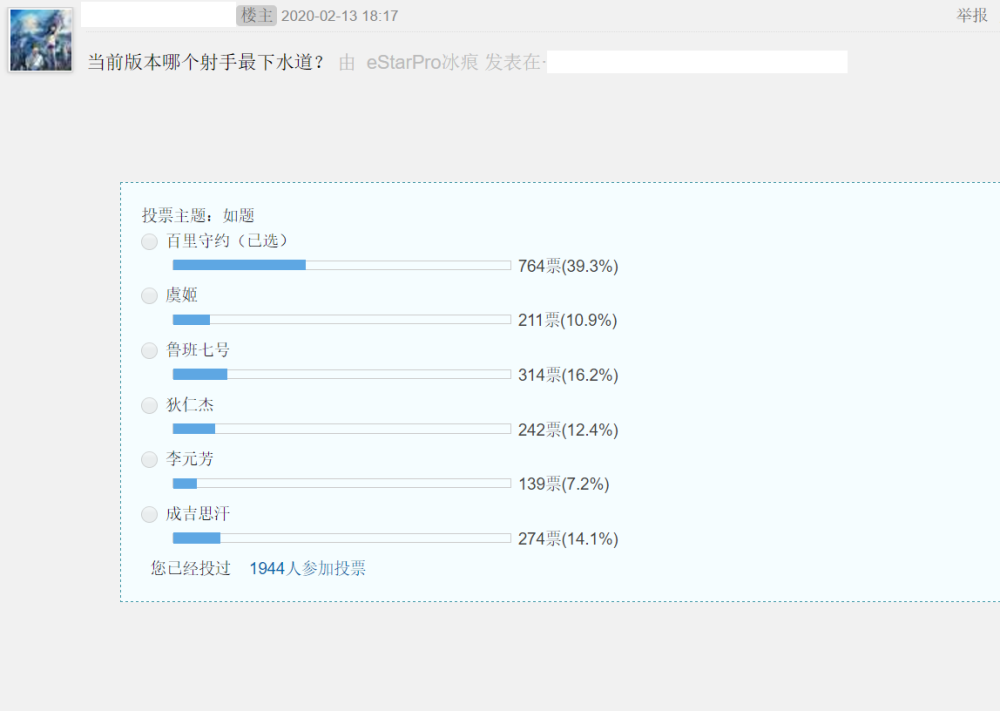Image resolution: width=1000 pixels, height=711 pixels.
Task: Click the 狄仁杰 vote progress bar
Action: [x=341, y=429]
